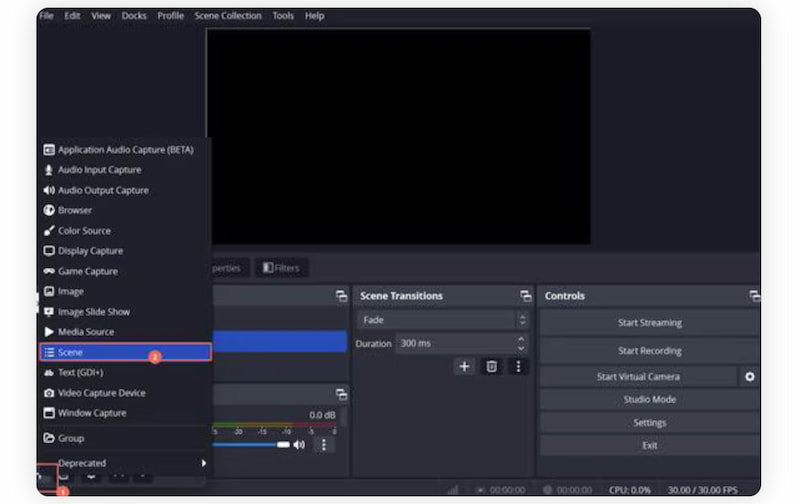Image resolution: width=800 pixels, height=504 pixels.
Task: Open the Fade transition dropdown
Action: pos(442,320)
